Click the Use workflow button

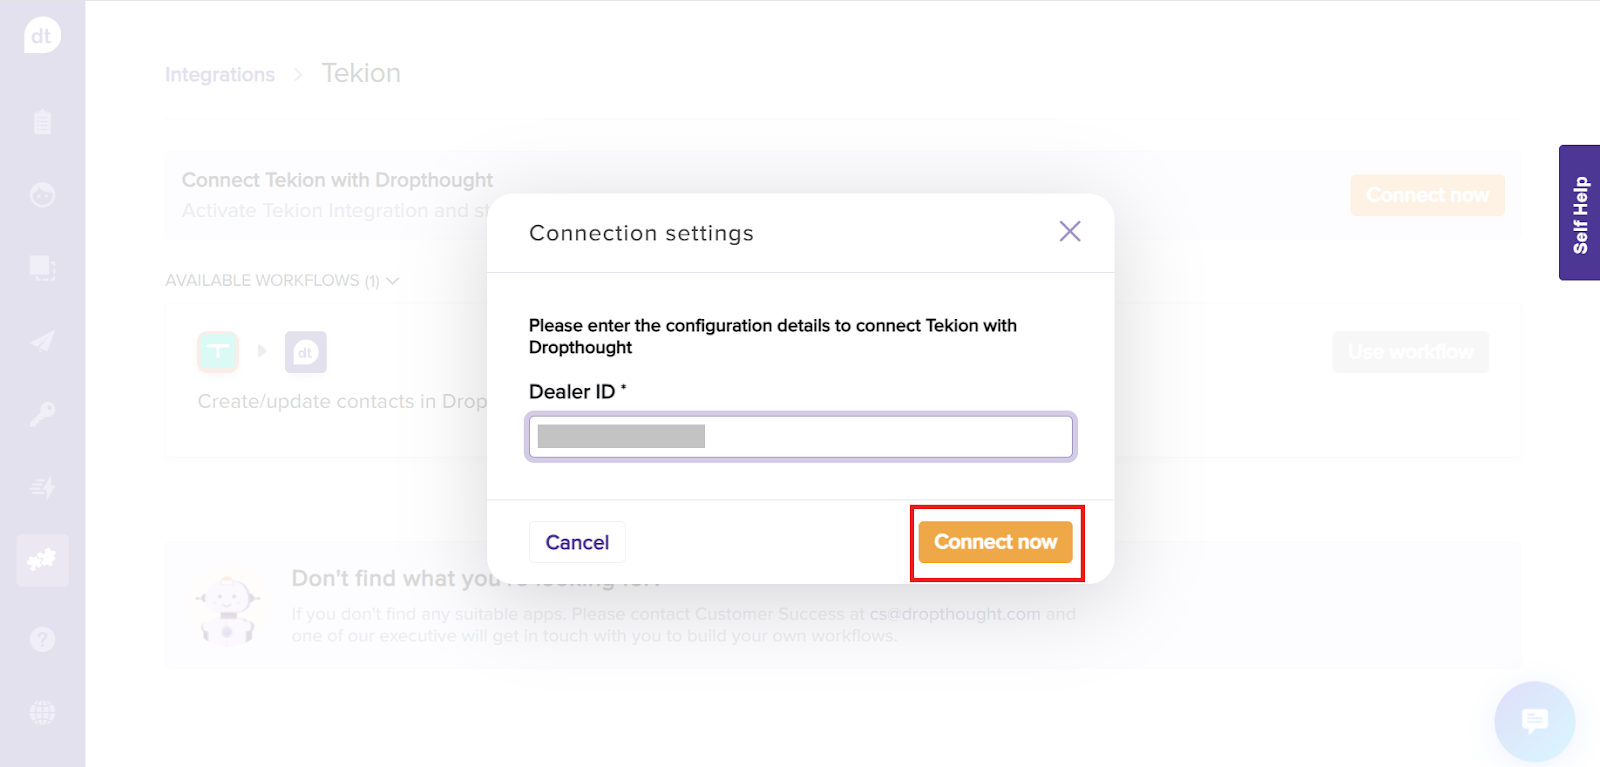tap(1410, 352)
